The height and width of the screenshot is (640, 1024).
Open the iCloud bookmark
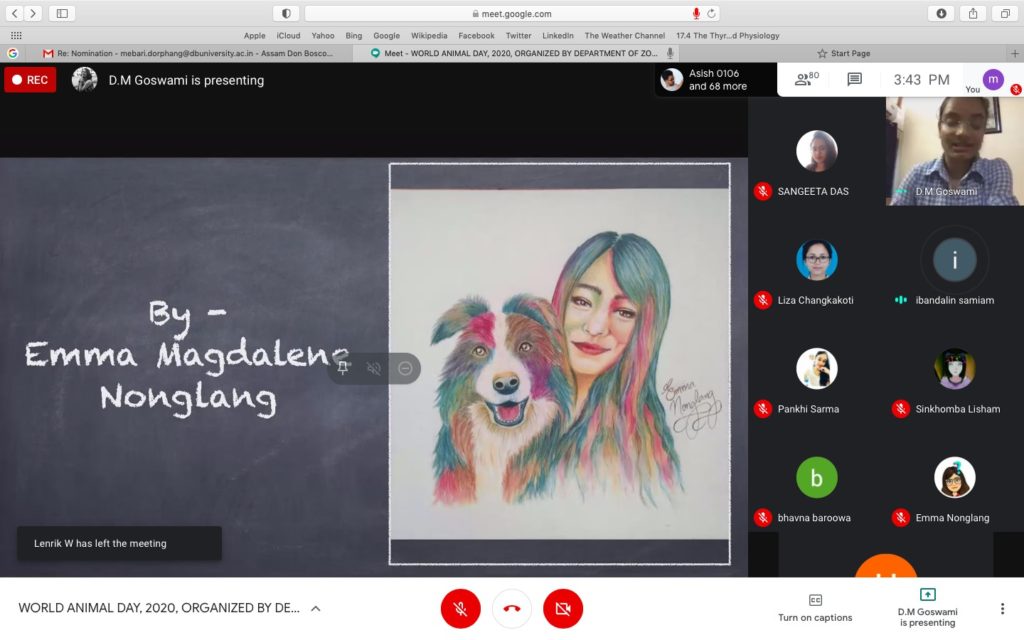coord(288,36)
